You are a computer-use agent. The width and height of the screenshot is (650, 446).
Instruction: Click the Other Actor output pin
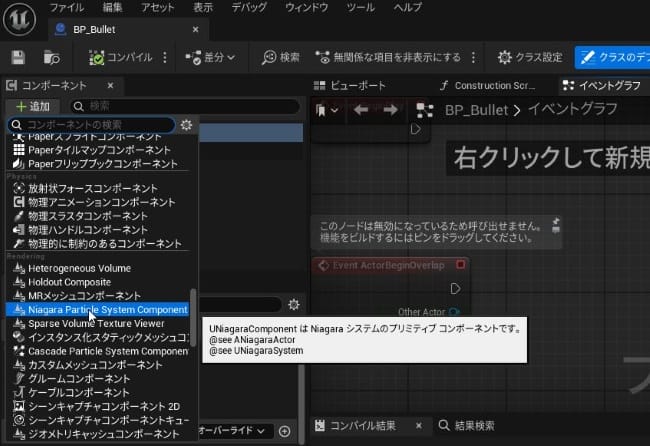tap(455, 312)
